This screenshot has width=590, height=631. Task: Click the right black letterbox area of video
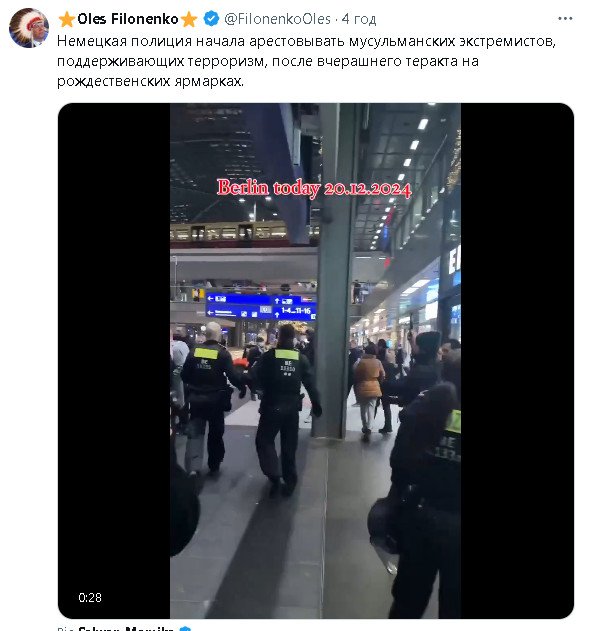click(517, 361)
